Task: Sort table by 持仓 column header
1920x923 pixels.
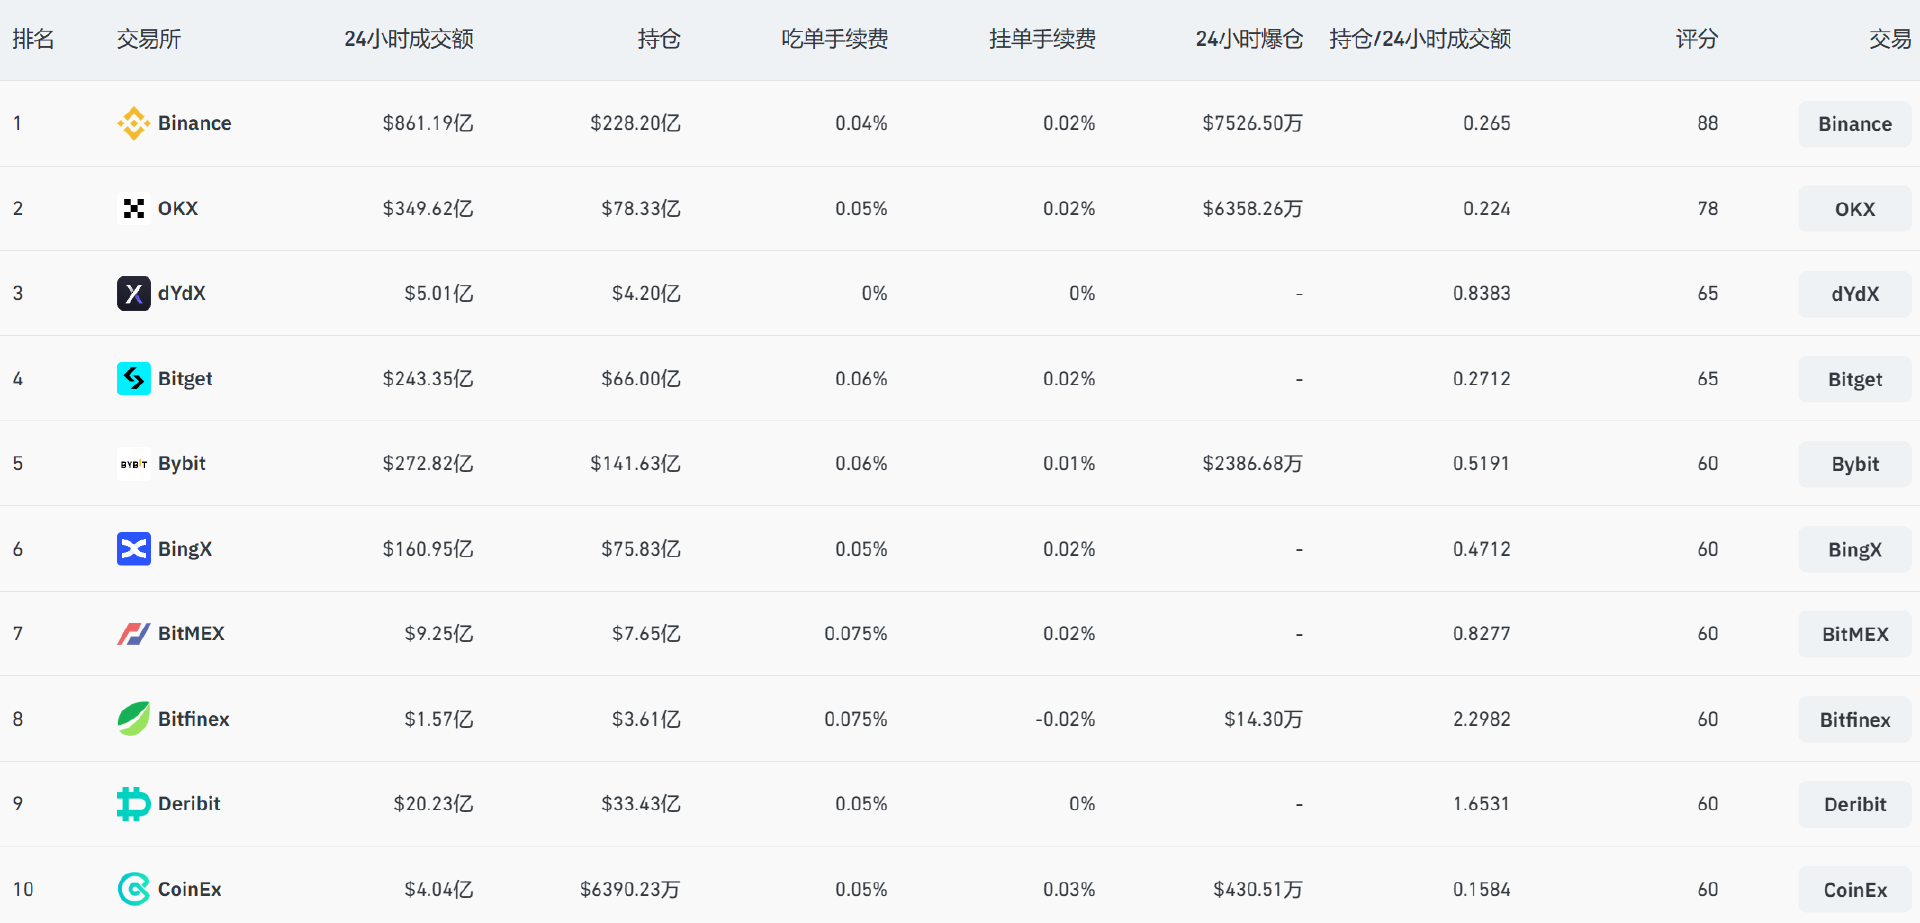Action: tap(658, 39)
